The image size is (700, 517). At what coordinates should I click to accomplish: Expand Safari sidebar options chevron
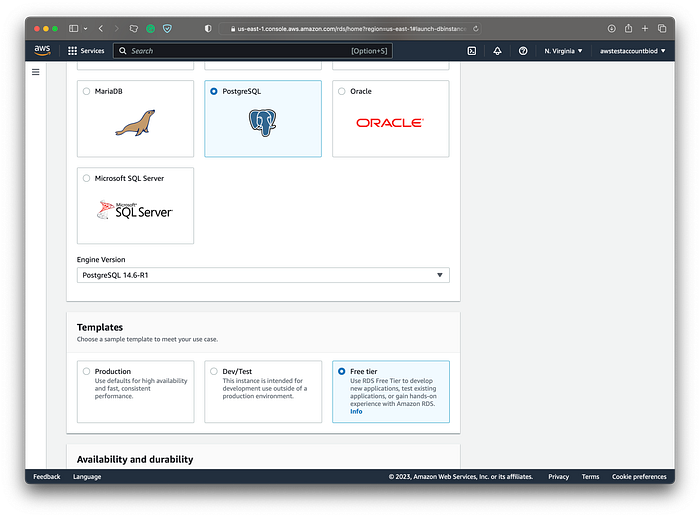pyautogui.click(x=86, y=29)
